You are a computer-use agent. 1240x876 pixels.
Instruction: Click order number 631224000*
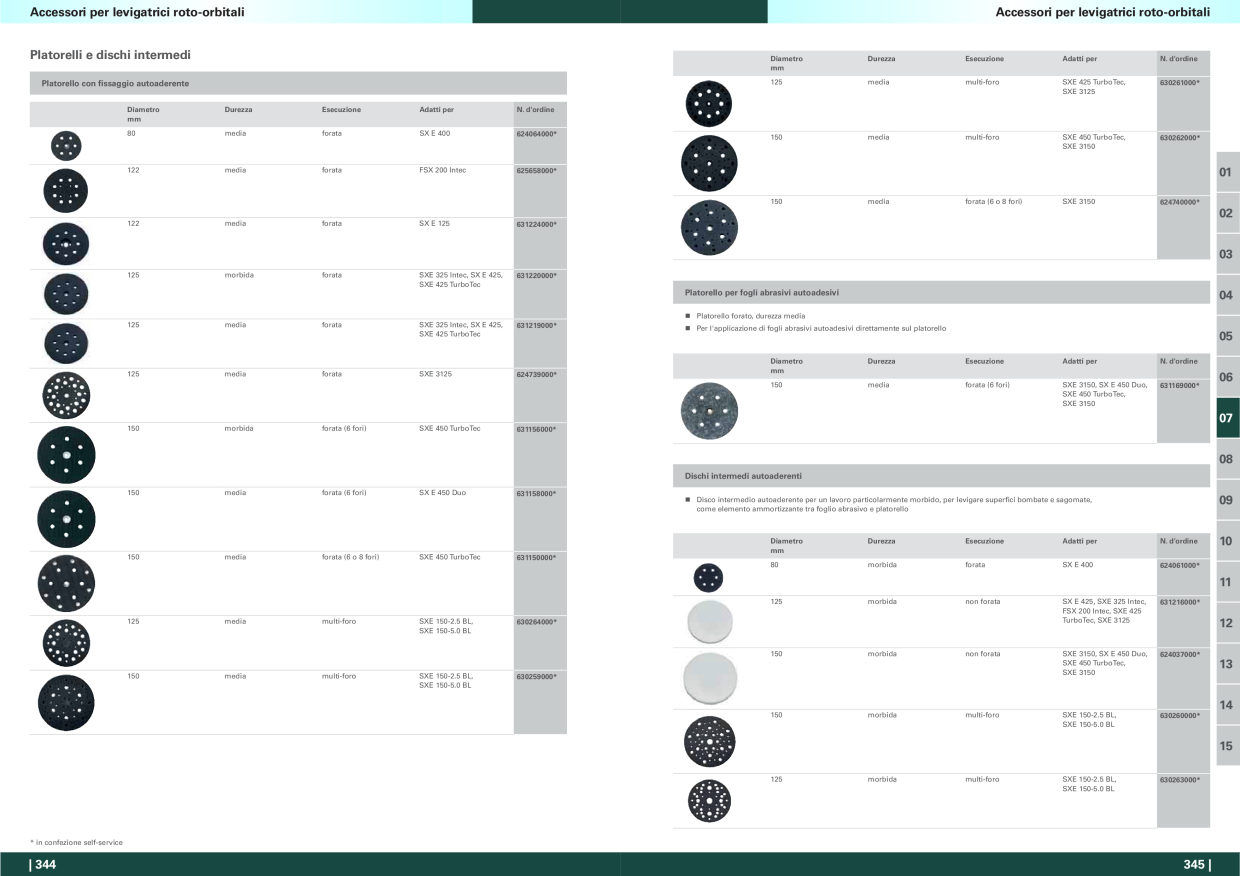(x=536, y=224)
